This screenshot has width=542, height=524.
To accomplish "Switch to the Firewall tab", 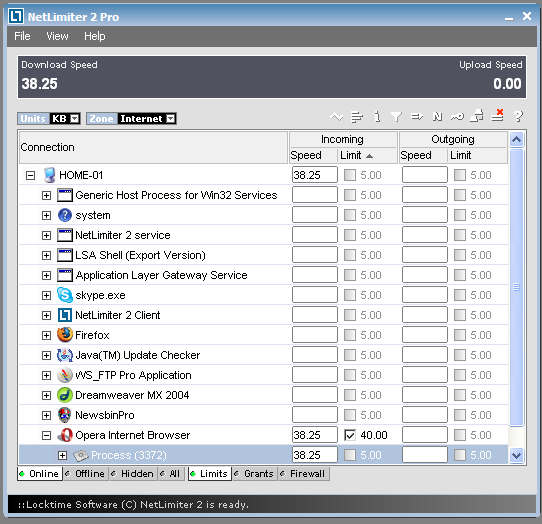I will pos(304,474).
